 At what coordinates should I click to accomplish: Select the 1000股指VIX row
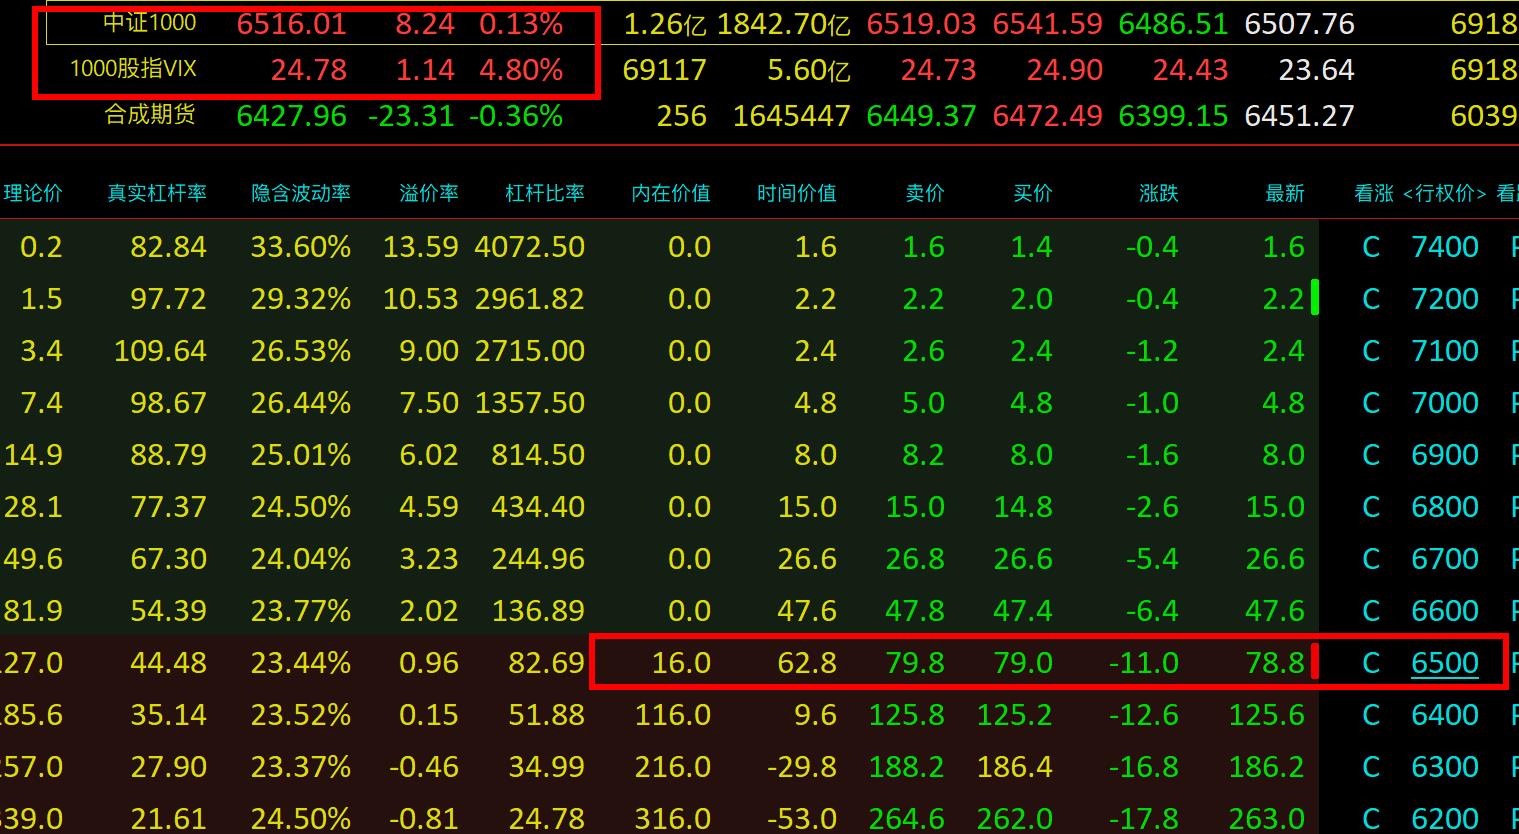(133, 70)
